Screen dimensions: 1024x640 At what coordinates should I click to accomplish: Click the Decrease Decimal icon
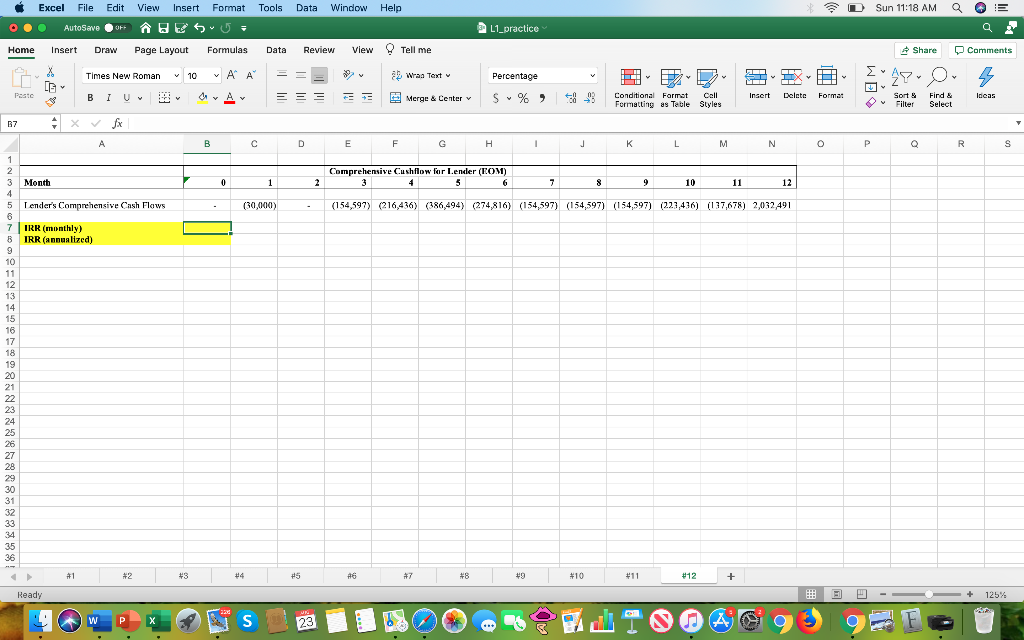(x=590, y=98)
